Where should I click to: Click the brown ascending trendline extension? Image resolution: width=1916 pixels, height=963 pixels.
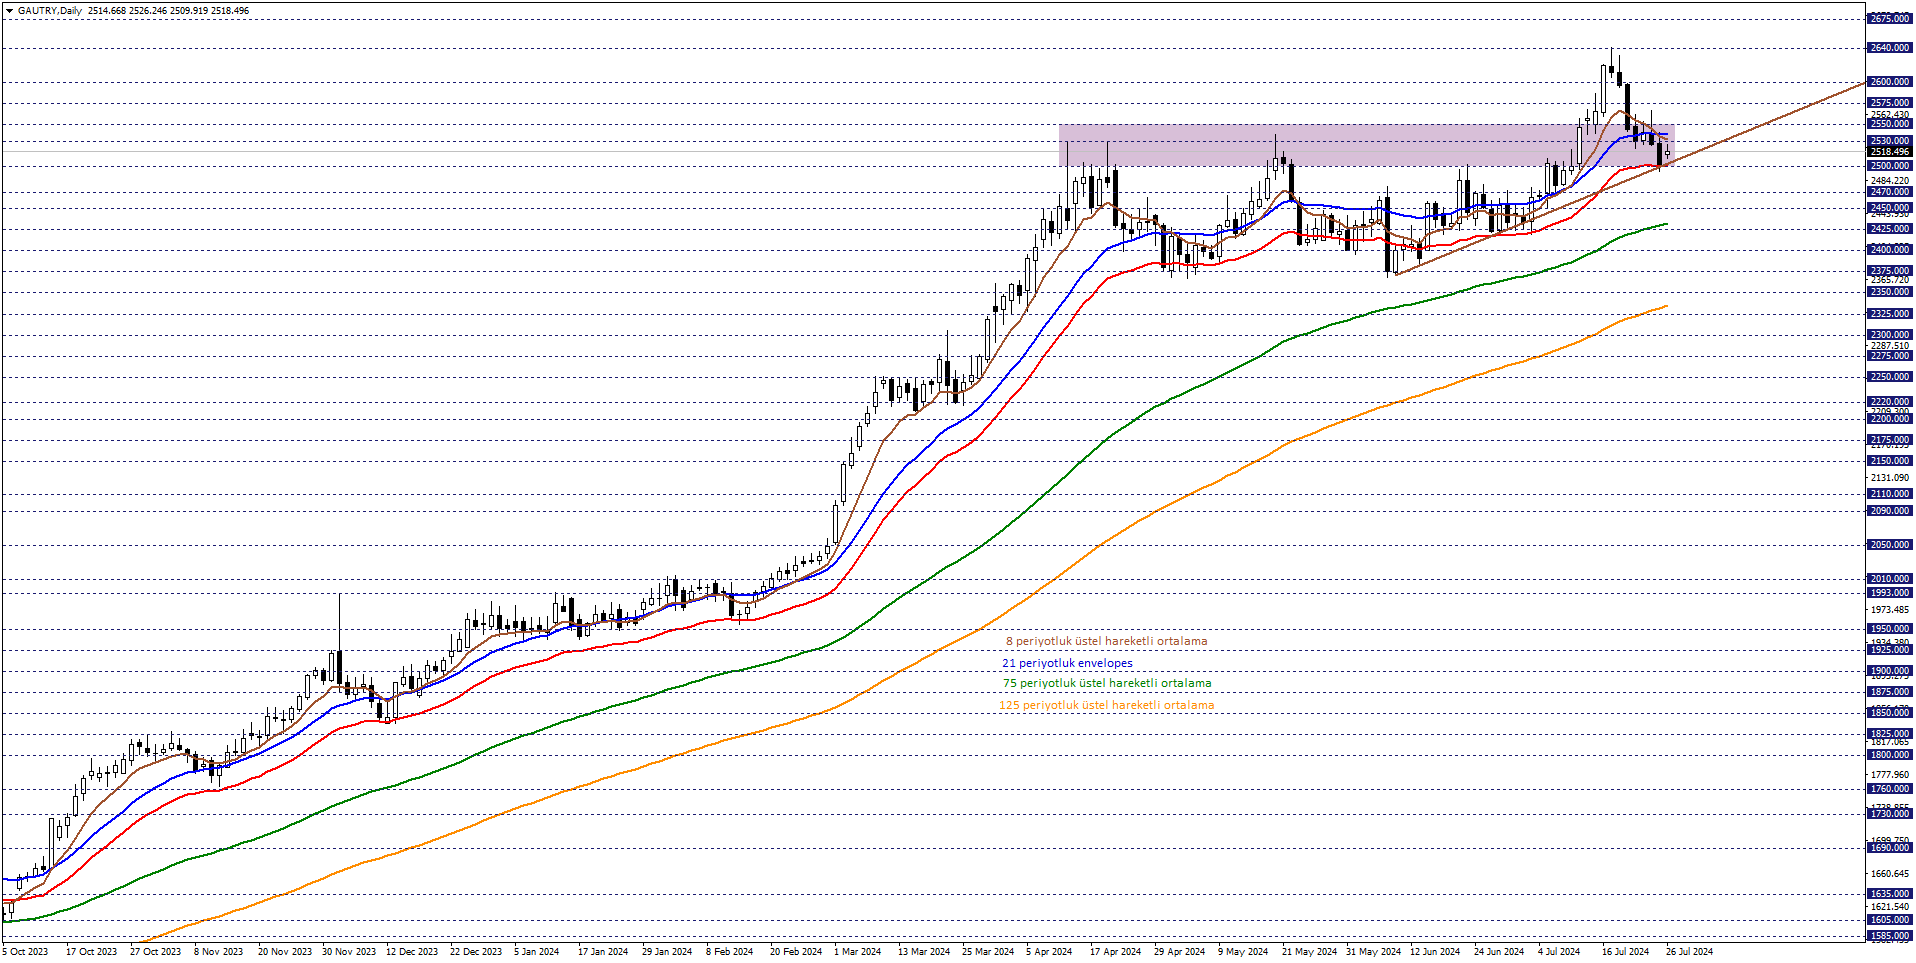pos(1770,120)
